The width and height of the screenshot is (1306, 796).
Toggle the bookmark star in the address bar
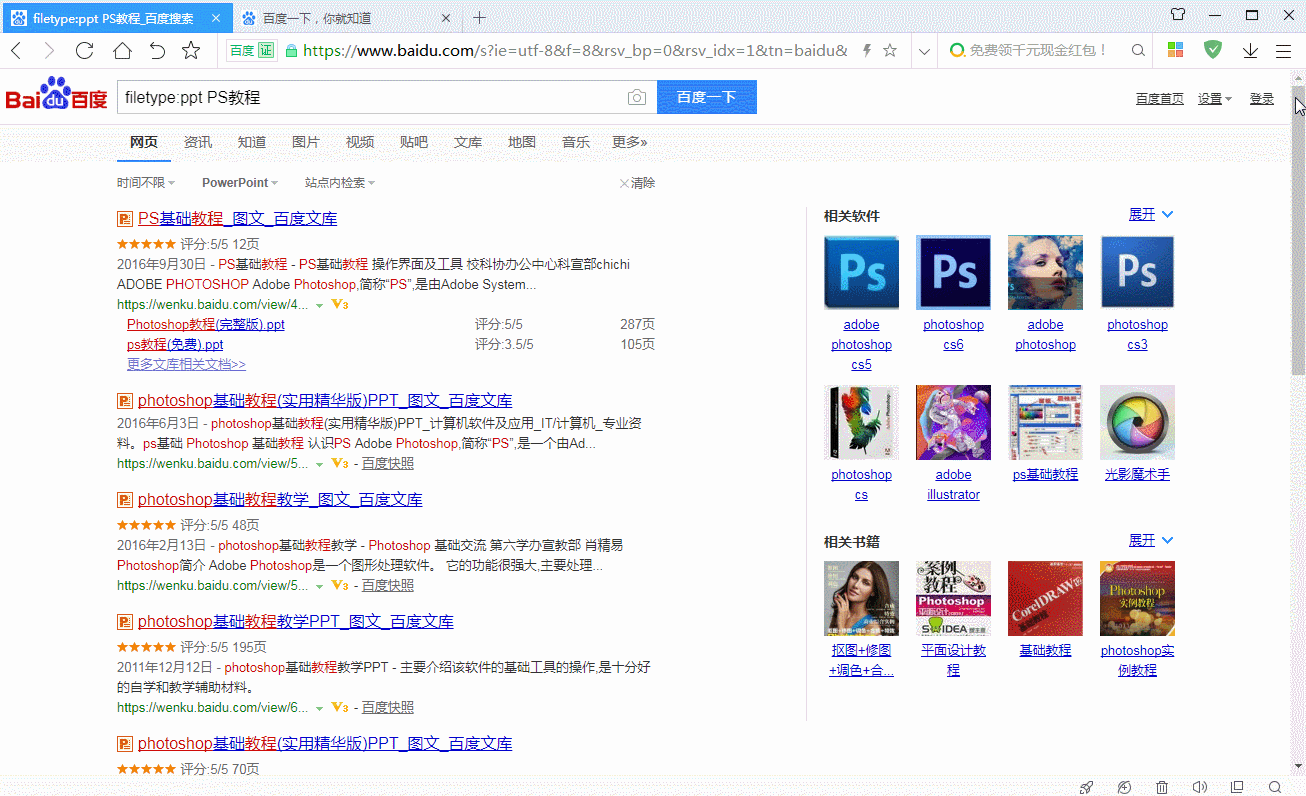[x=889, y=48]
